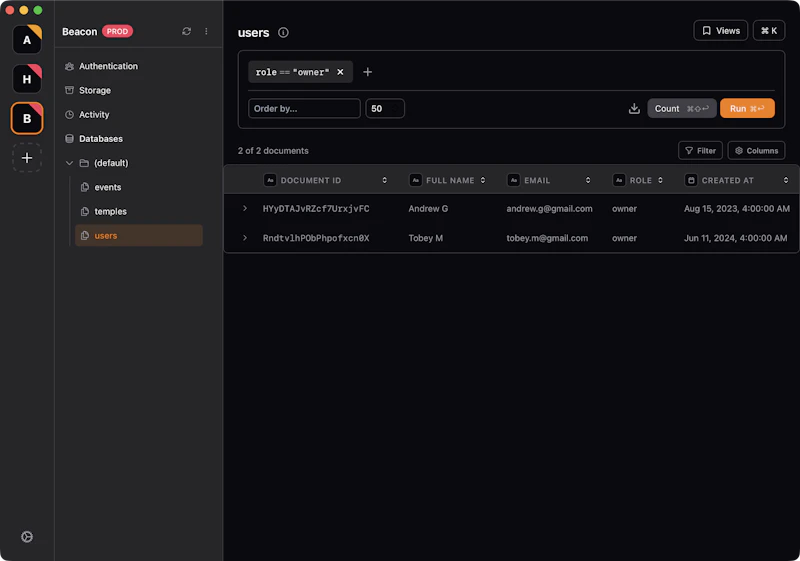
Task: Add another query condition
Action: 367,72
